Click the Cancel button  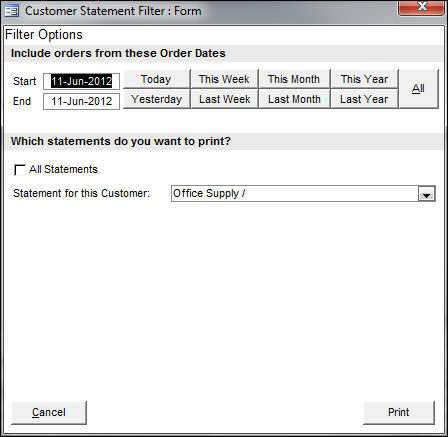49,413
